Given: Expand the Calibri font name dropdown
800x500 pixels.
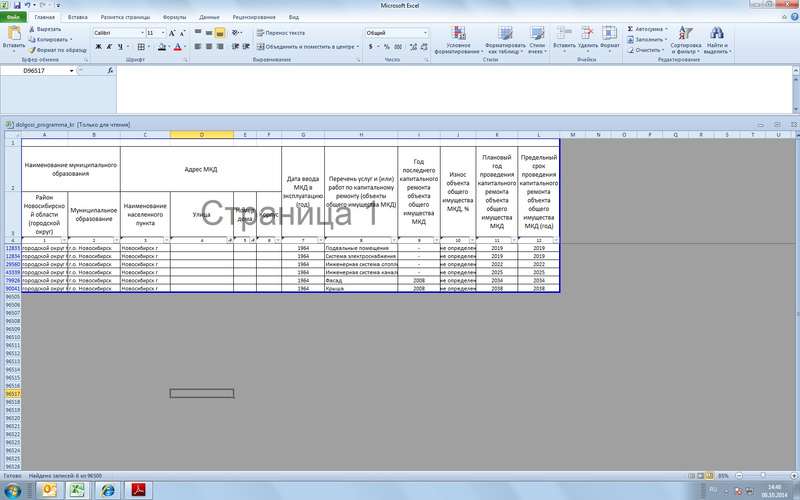Looking at the screenshot, I should click(x=141, y=33).
